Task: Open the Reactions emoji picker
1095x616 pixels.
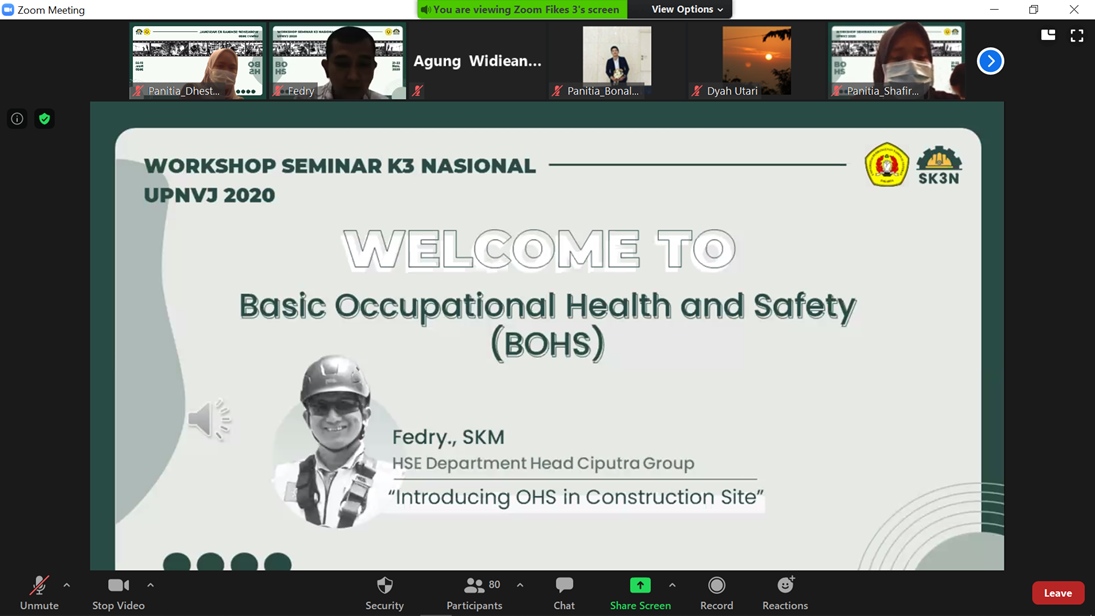Action: 785,592
